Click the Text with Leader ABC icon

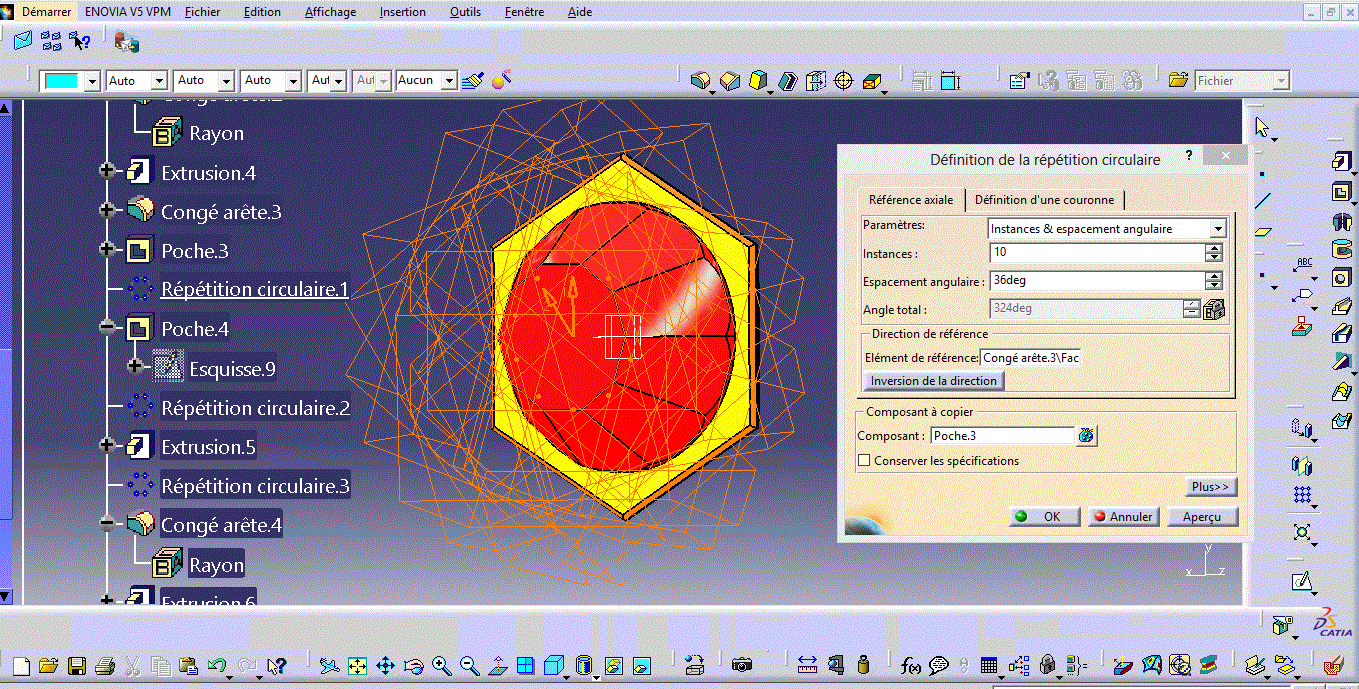pos(1304,263)
